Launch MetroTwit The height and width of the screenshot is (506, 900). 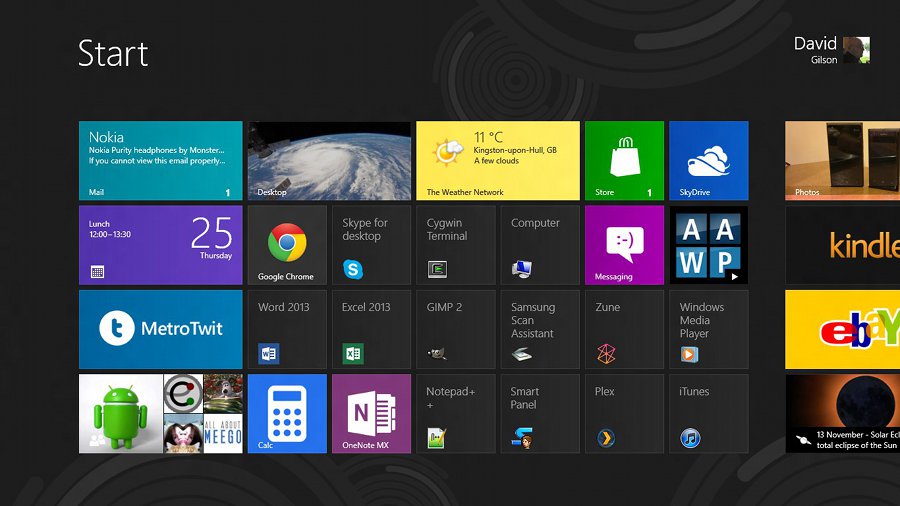pyautogui.click(x=161, y=329)
